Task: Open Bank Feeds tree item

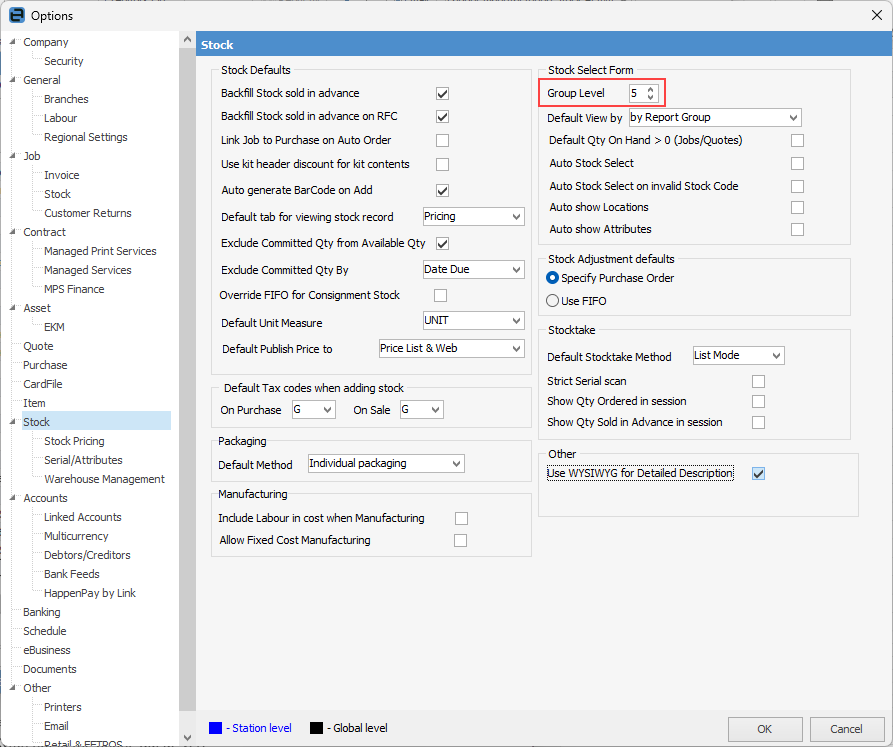Action: coord(72,574)
